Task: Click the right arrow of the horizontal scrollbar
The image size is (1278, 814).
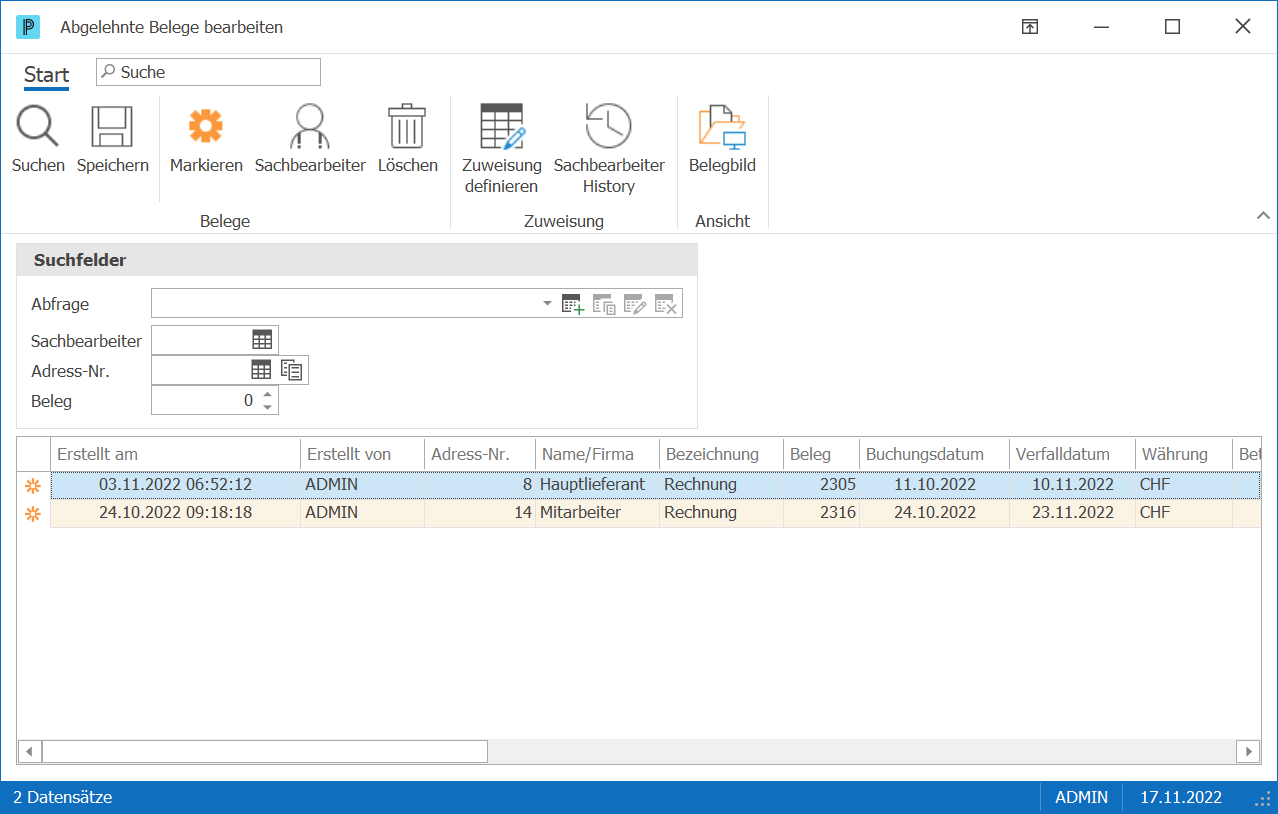Action: [x=1248, y=751]
